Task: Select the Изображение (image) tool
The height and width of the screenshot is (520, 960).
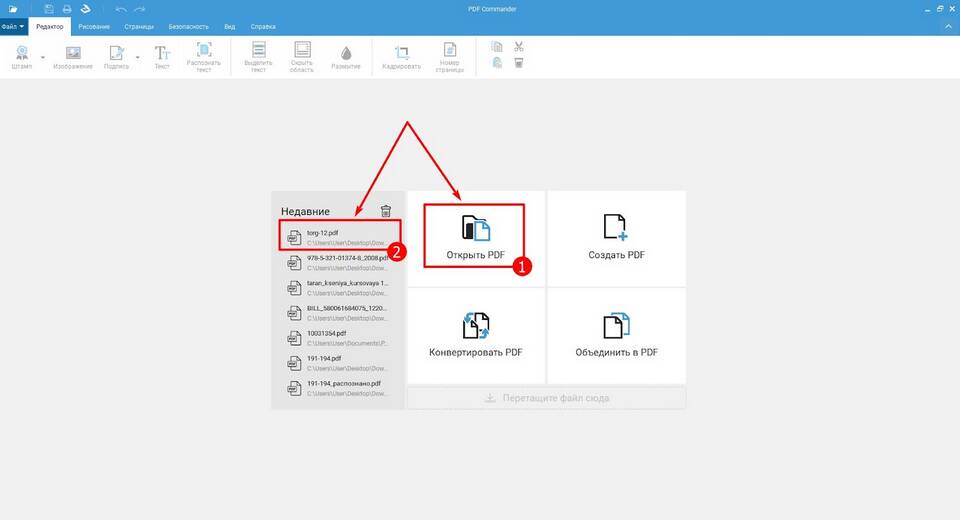Action: pos(73,57)
